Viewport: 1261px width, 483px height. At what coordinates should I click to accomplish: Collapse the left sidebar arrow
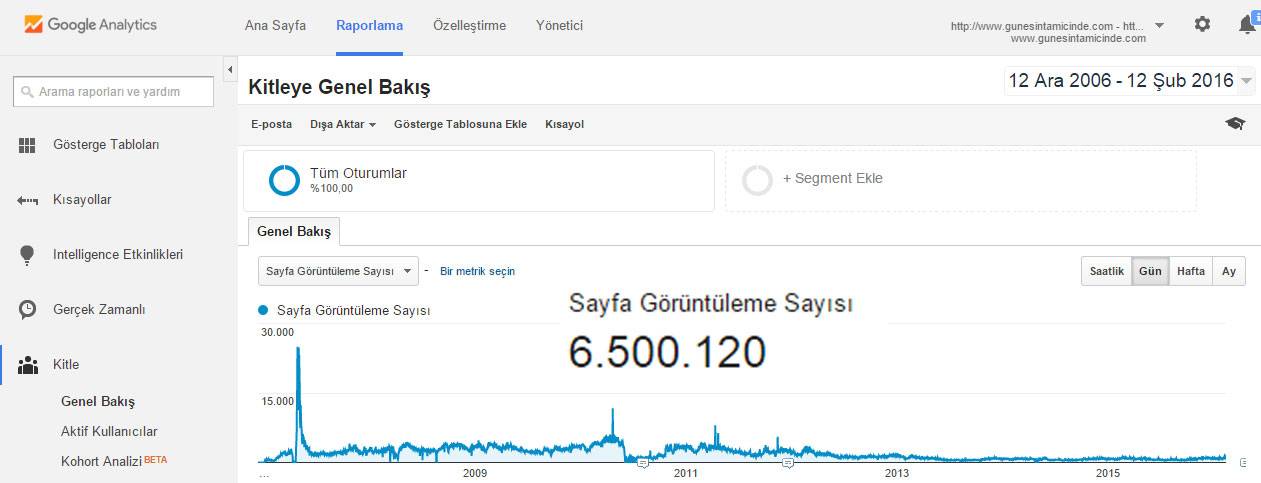click(230, 70)
